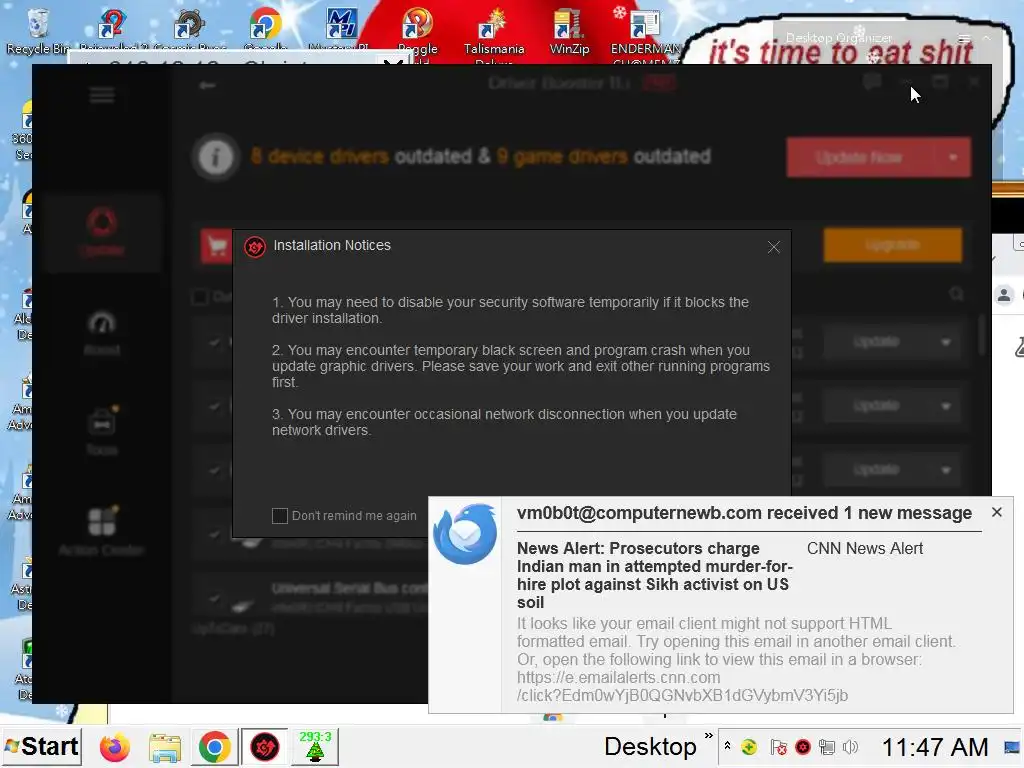Click the 11:47 AM taskbar clock
The width and height of the screenshot is (1024, 768).
click(x=935, y=747)
